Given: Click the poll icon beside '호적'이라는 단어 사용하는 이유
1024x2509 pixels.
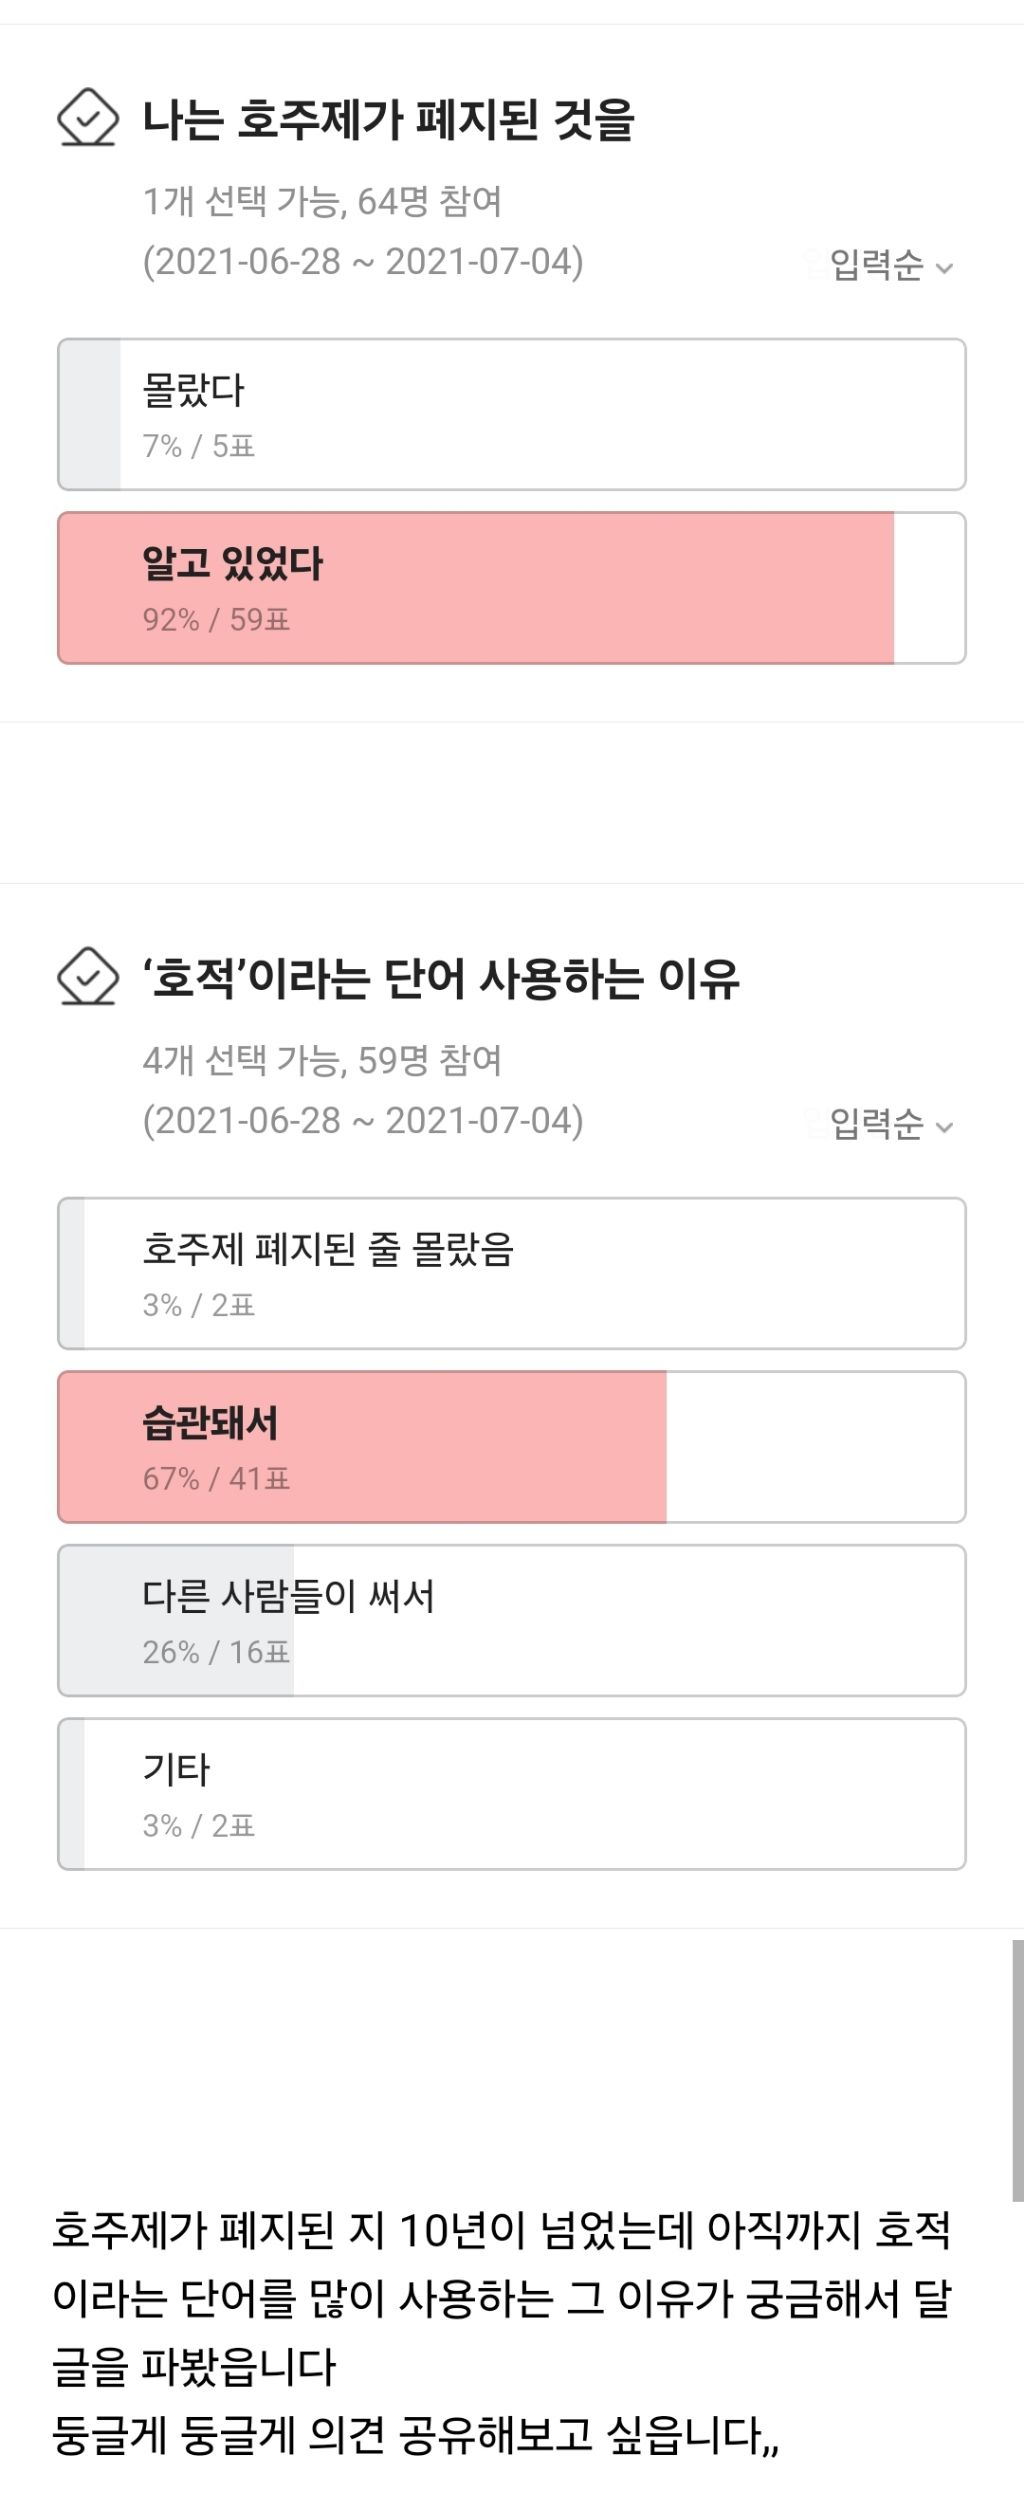Looking at the screenshot, I should [x=88, y=977].
